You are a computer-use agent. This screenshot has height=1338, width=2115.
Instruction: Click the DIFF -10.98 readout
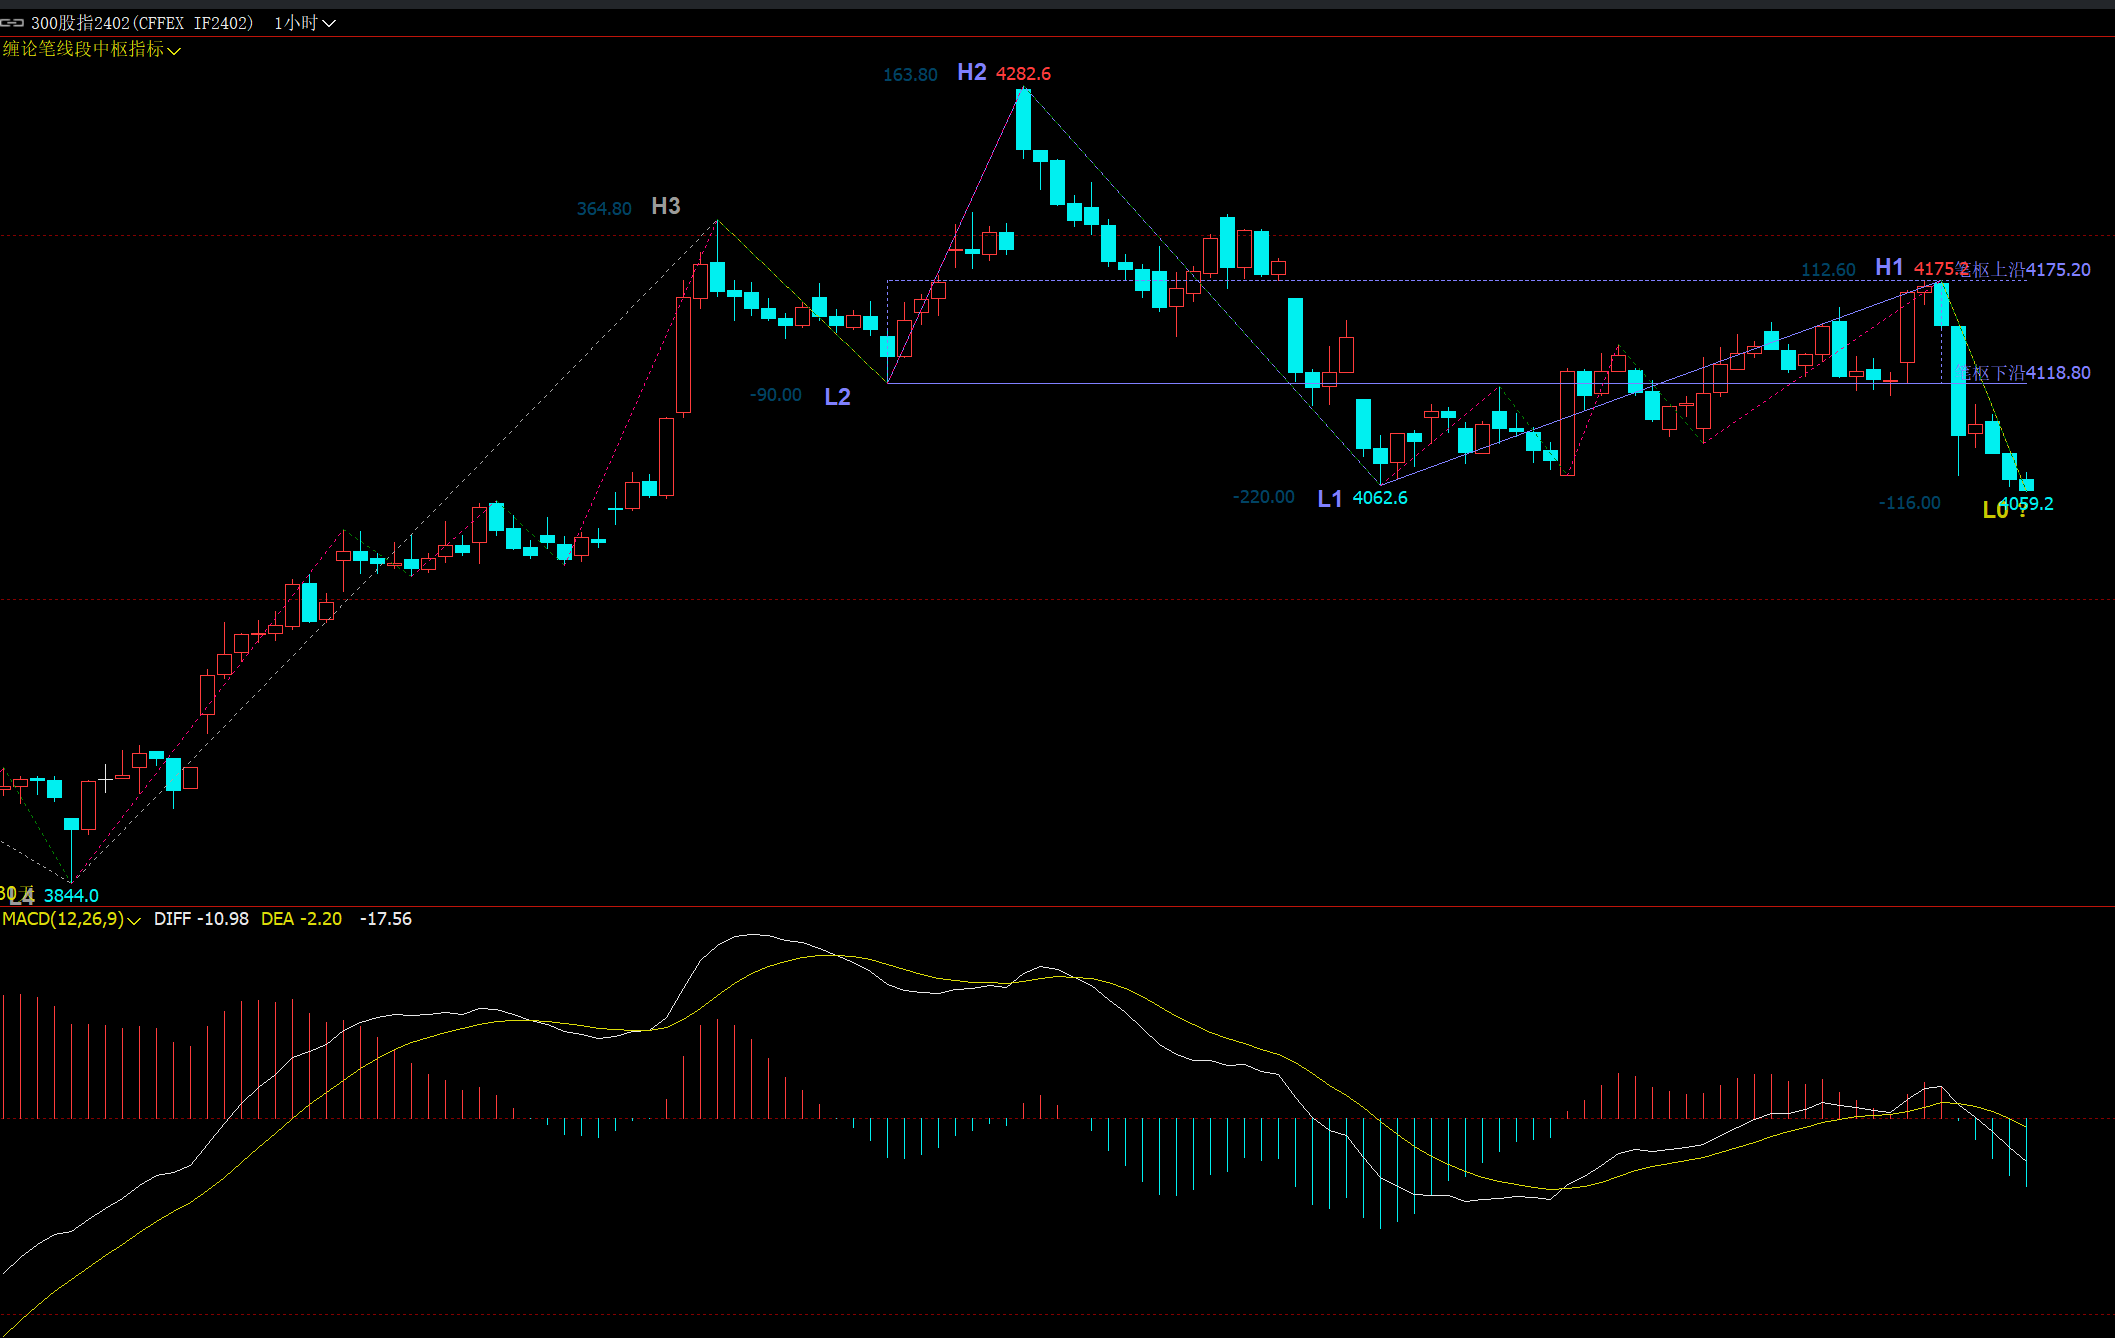[x=201, y=919]
